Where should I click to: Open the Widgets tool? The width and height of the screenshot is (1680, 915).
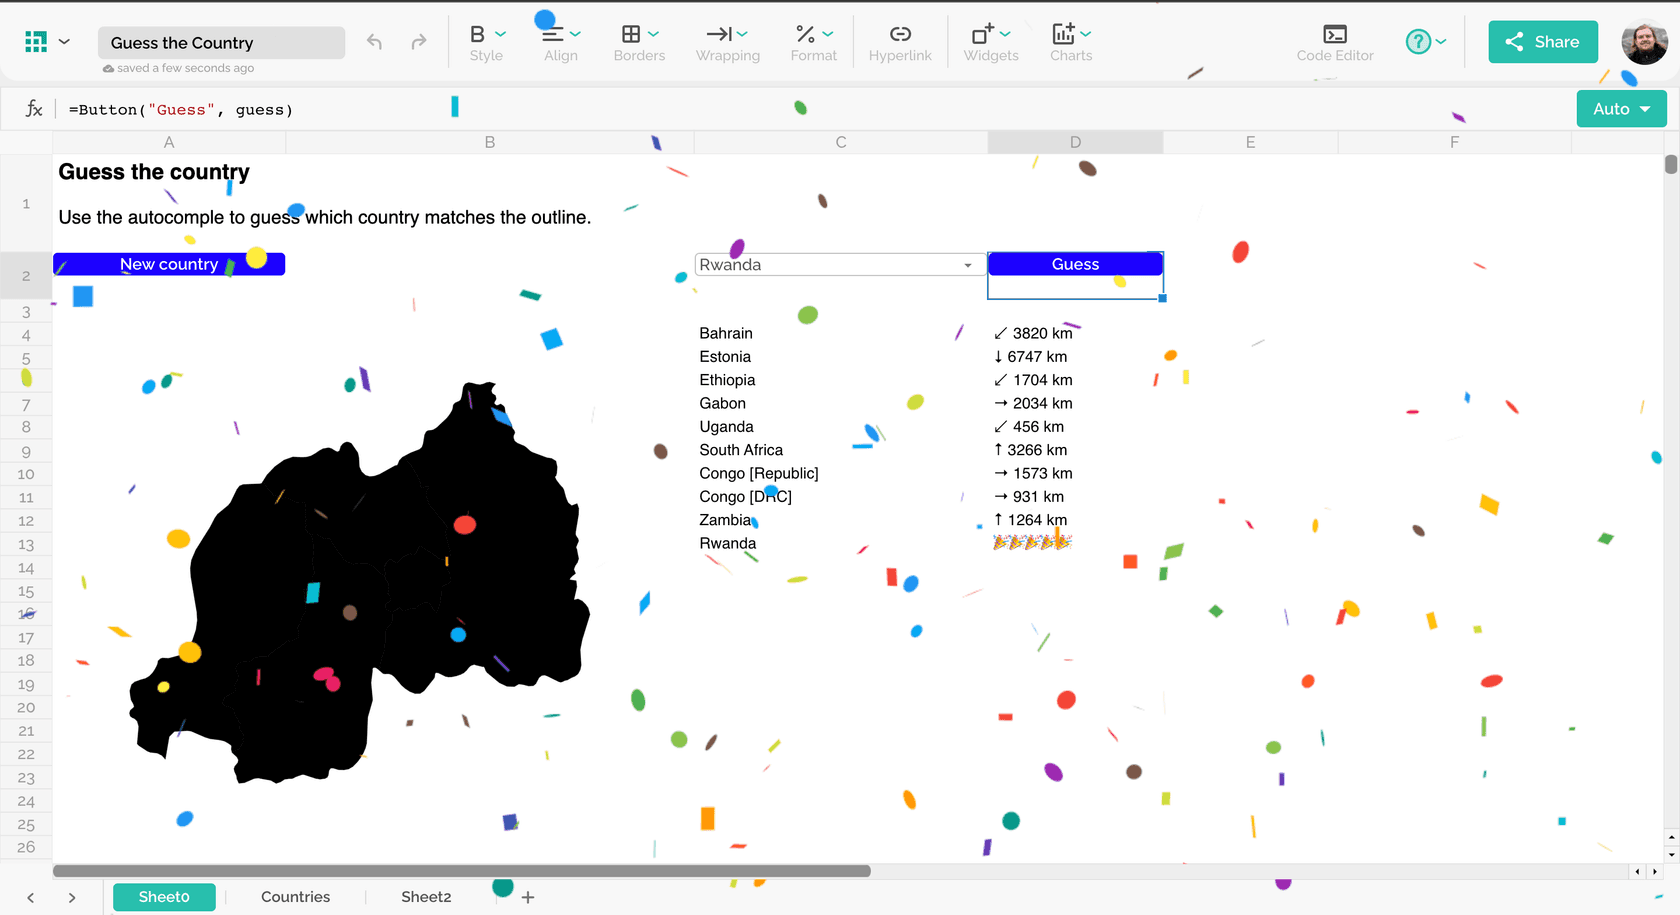983,34
